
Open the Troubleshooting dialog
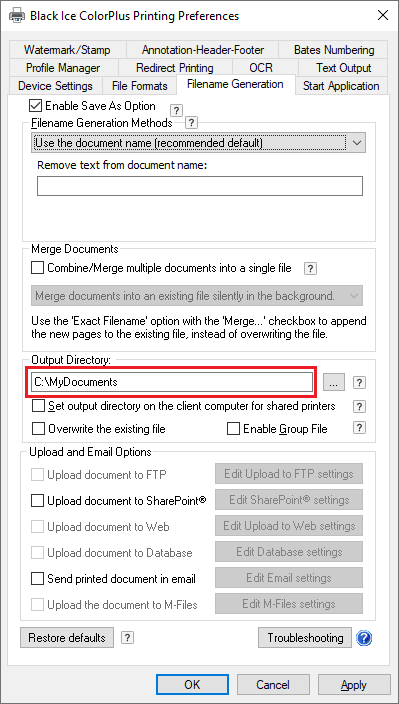305,638
